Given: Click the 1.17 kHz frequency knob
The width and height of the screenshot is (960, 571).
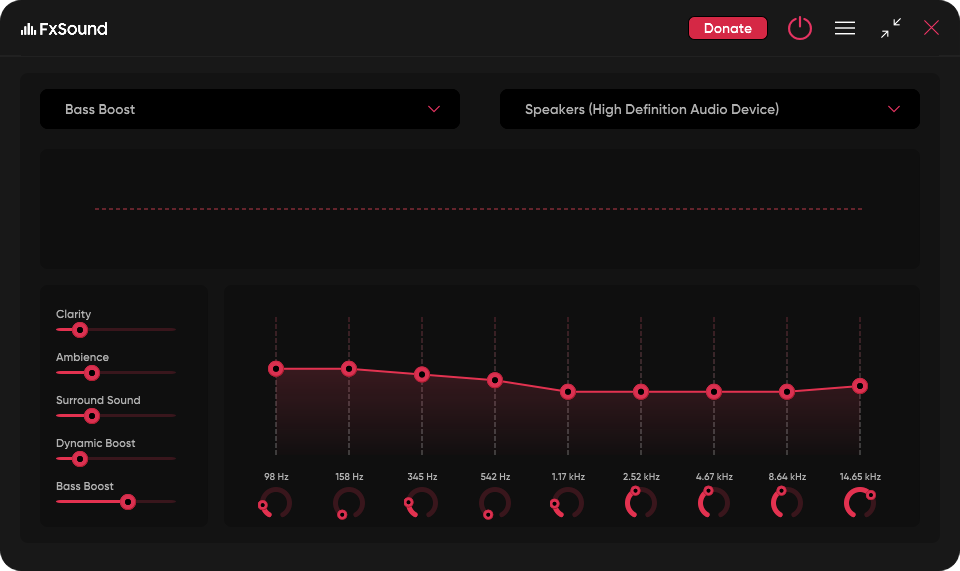Looking at the screenshot, I should (x=568, y=503).
